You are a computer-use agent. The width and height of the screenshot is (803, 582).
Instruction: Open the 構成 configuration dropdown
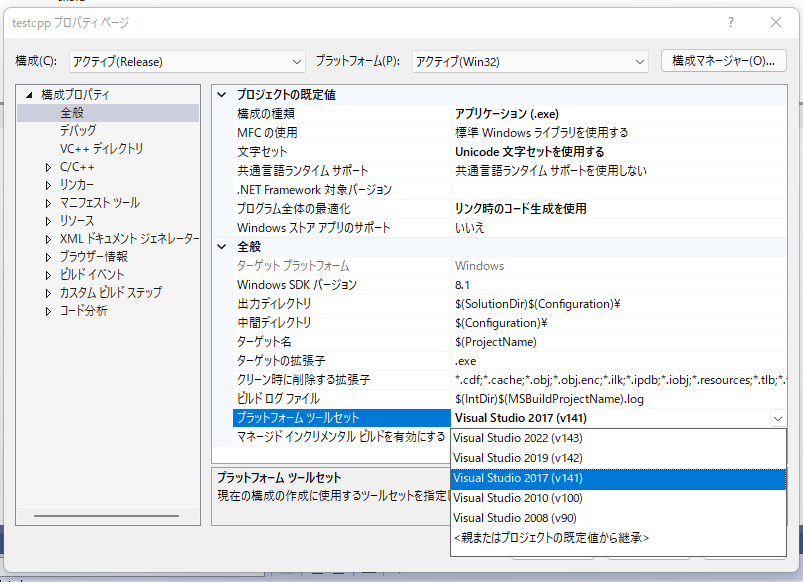coord(187,61)
